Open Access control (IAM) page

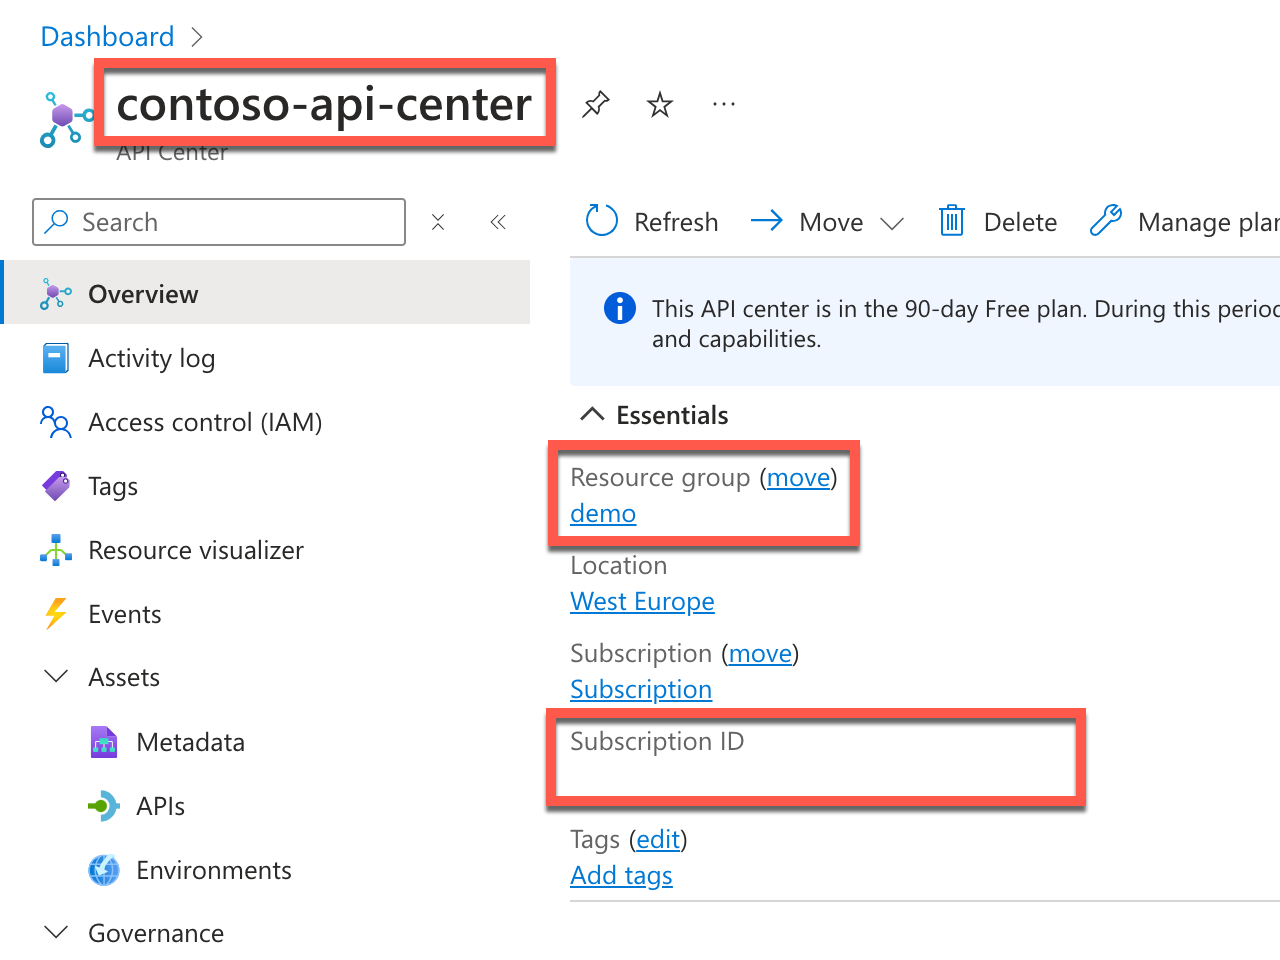205,422
